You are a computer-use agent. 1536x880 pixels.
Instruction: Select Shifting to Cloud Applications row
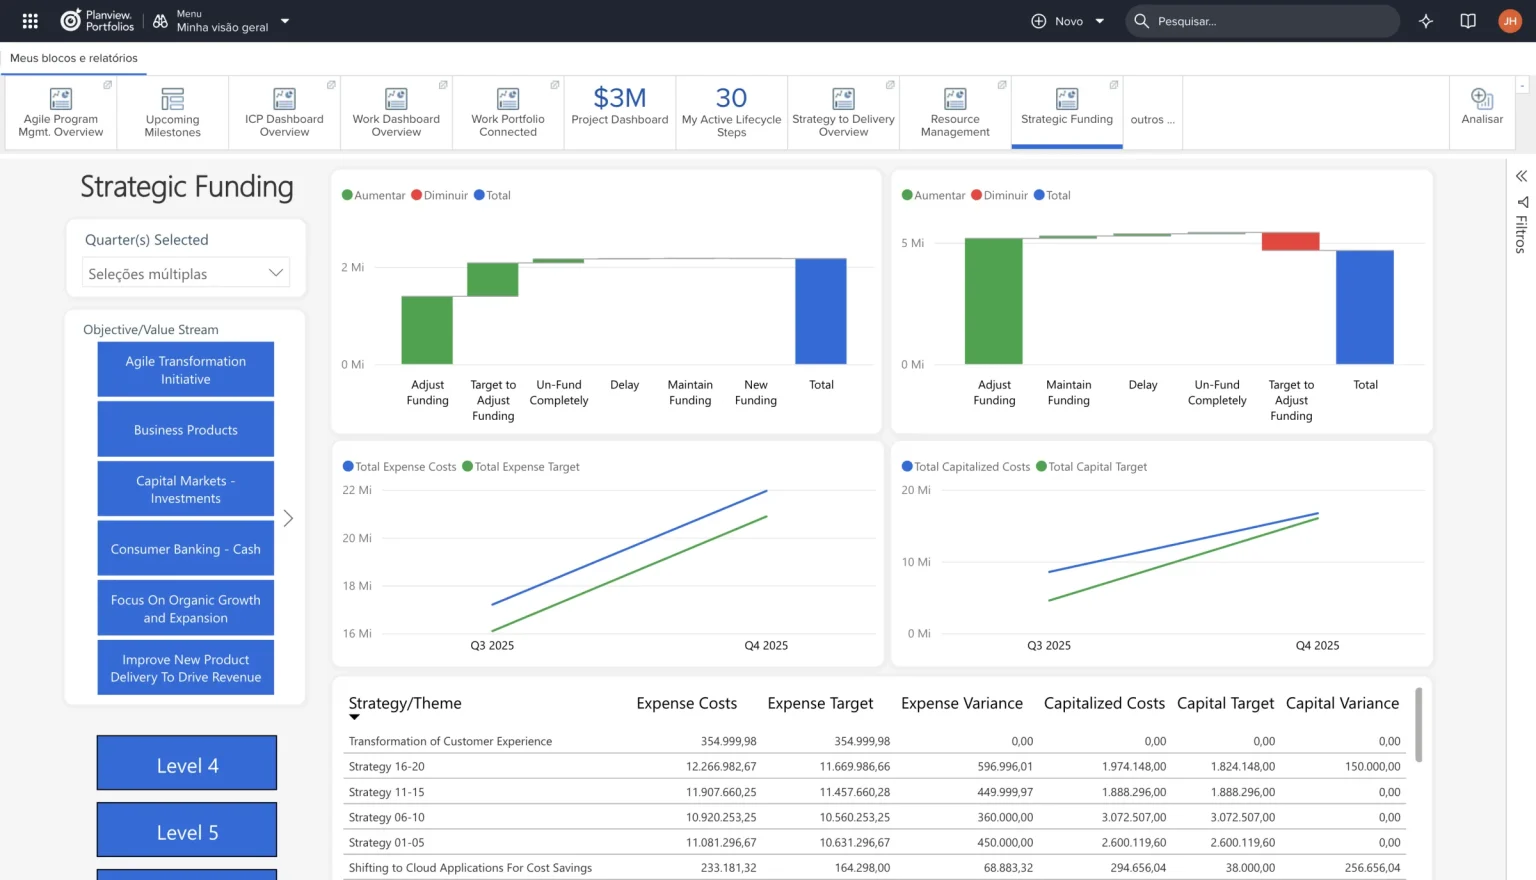pos(874,867)
